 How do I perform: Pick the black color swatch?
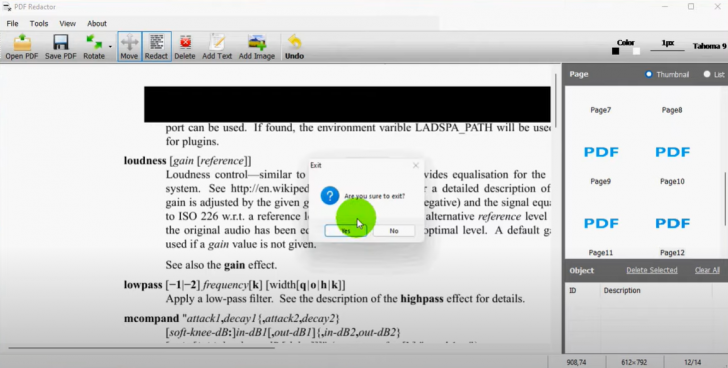tap(616, 51)
